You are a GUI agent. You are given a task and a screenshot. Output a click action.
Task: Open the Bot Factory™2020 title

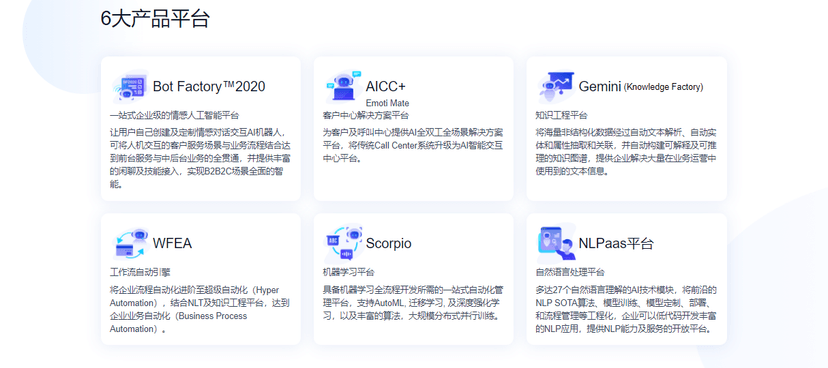pos(209,86)
